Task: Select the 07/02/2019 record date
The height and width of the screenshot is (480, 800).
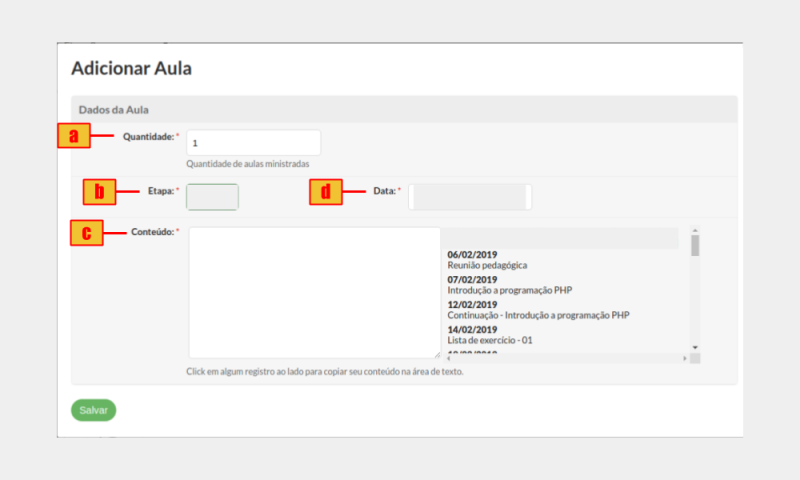Action: click(x=472, y=280)
